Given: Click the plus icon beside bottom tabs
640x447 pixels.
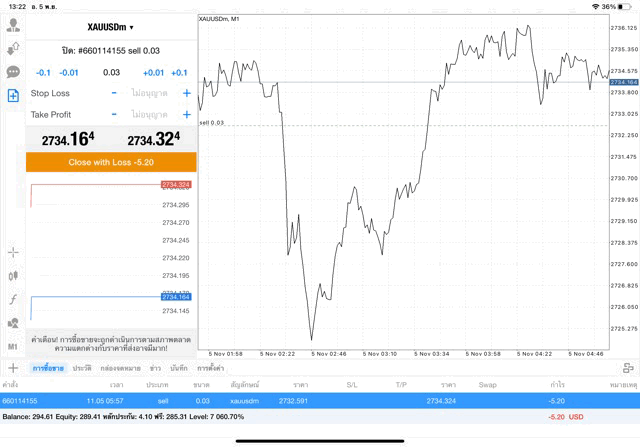Looking at the screenshot, I should (12, 368).
